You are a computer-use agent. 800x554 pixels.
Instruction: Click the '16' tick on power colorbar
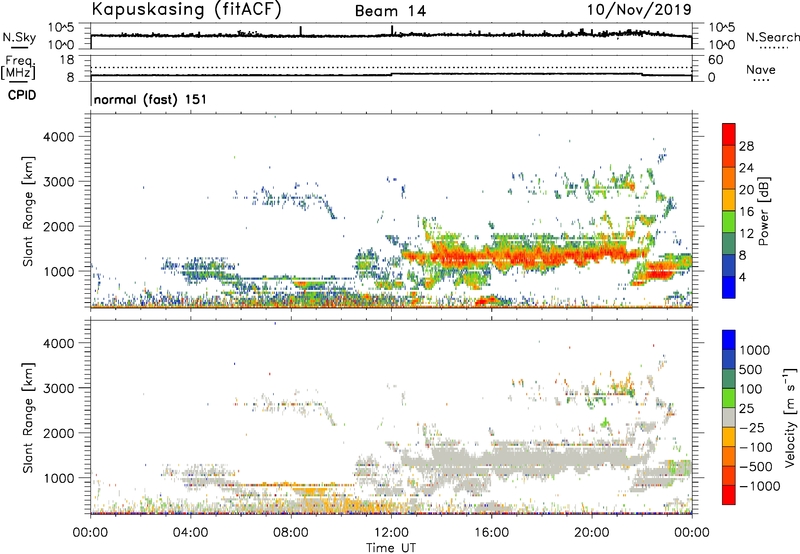(x=746, y=212)
